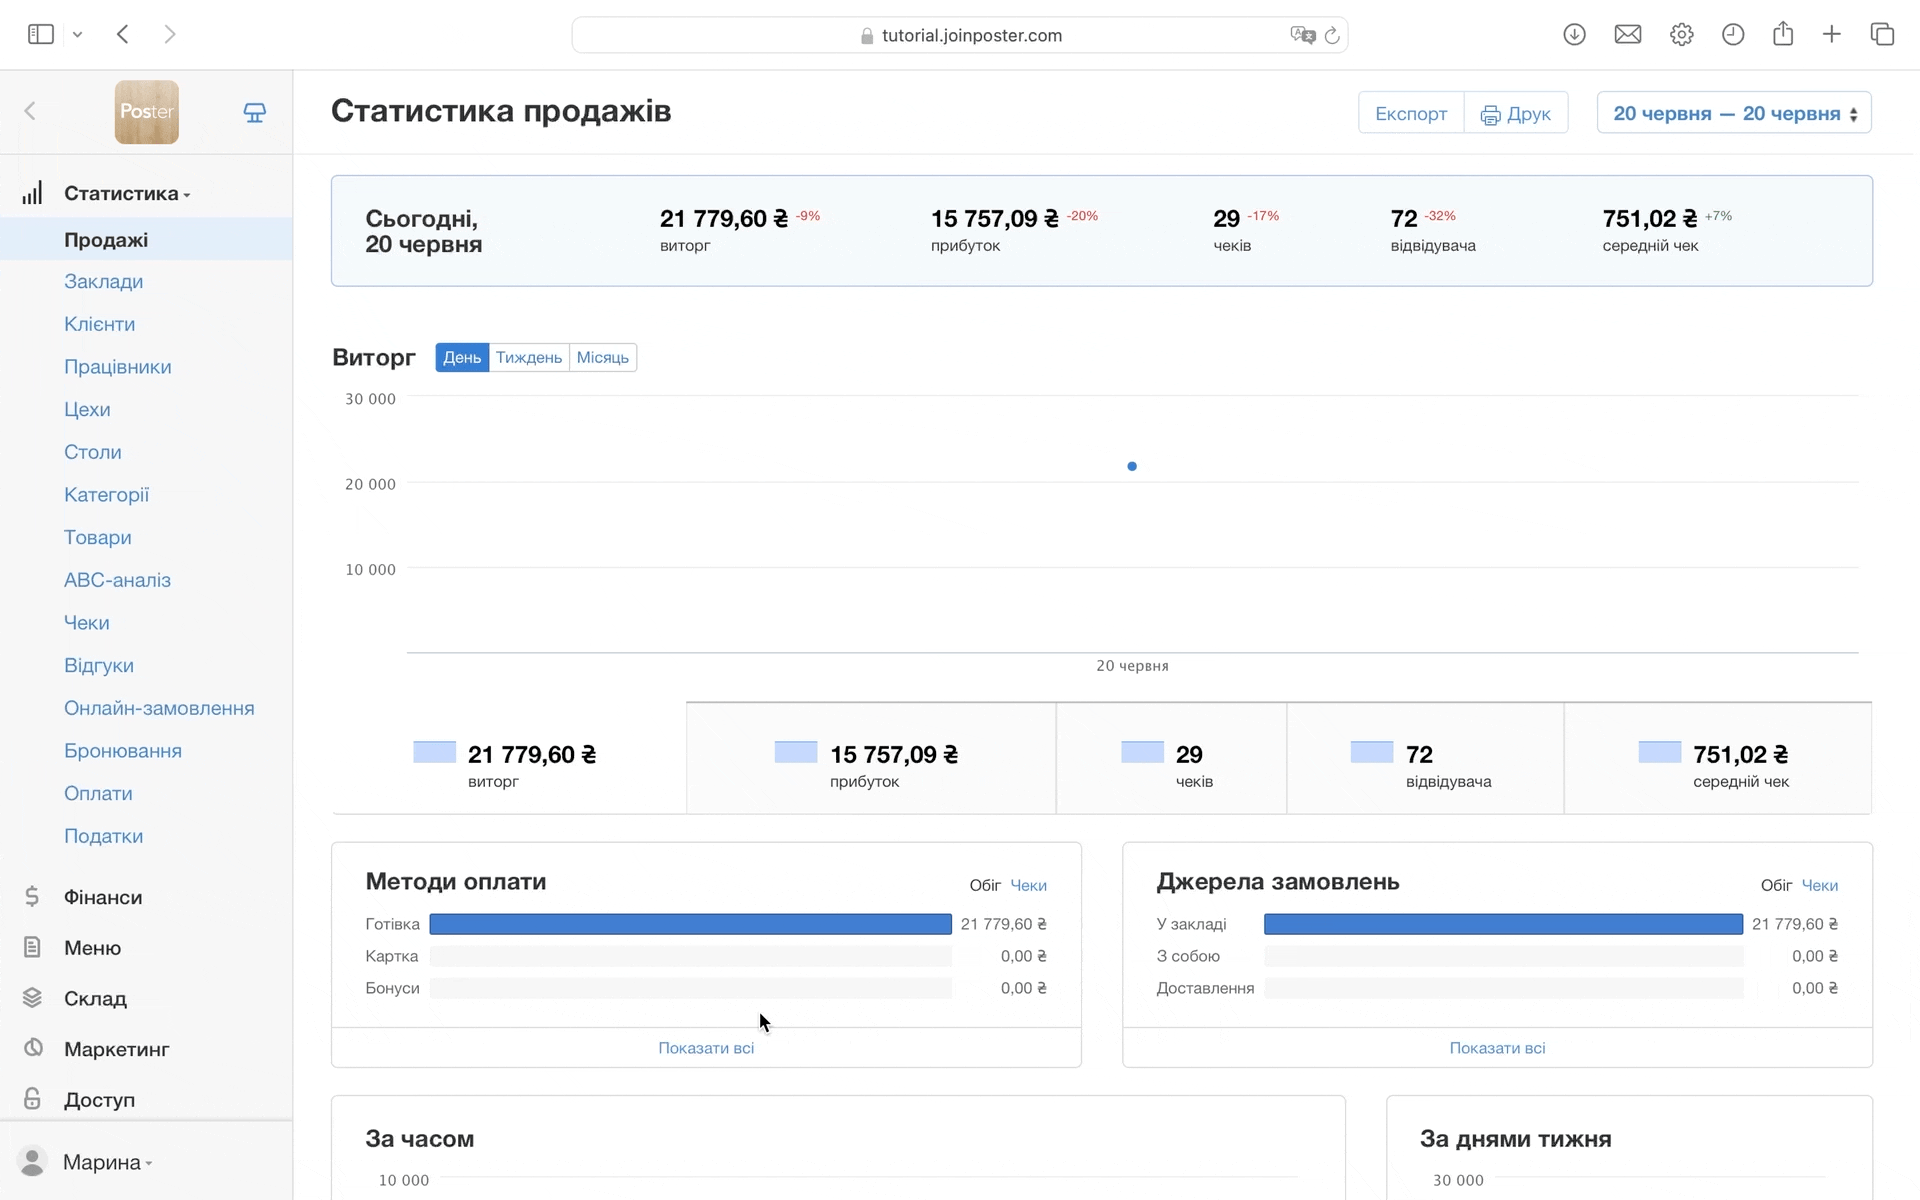Open Столи statistics page

tap(93, 452)
